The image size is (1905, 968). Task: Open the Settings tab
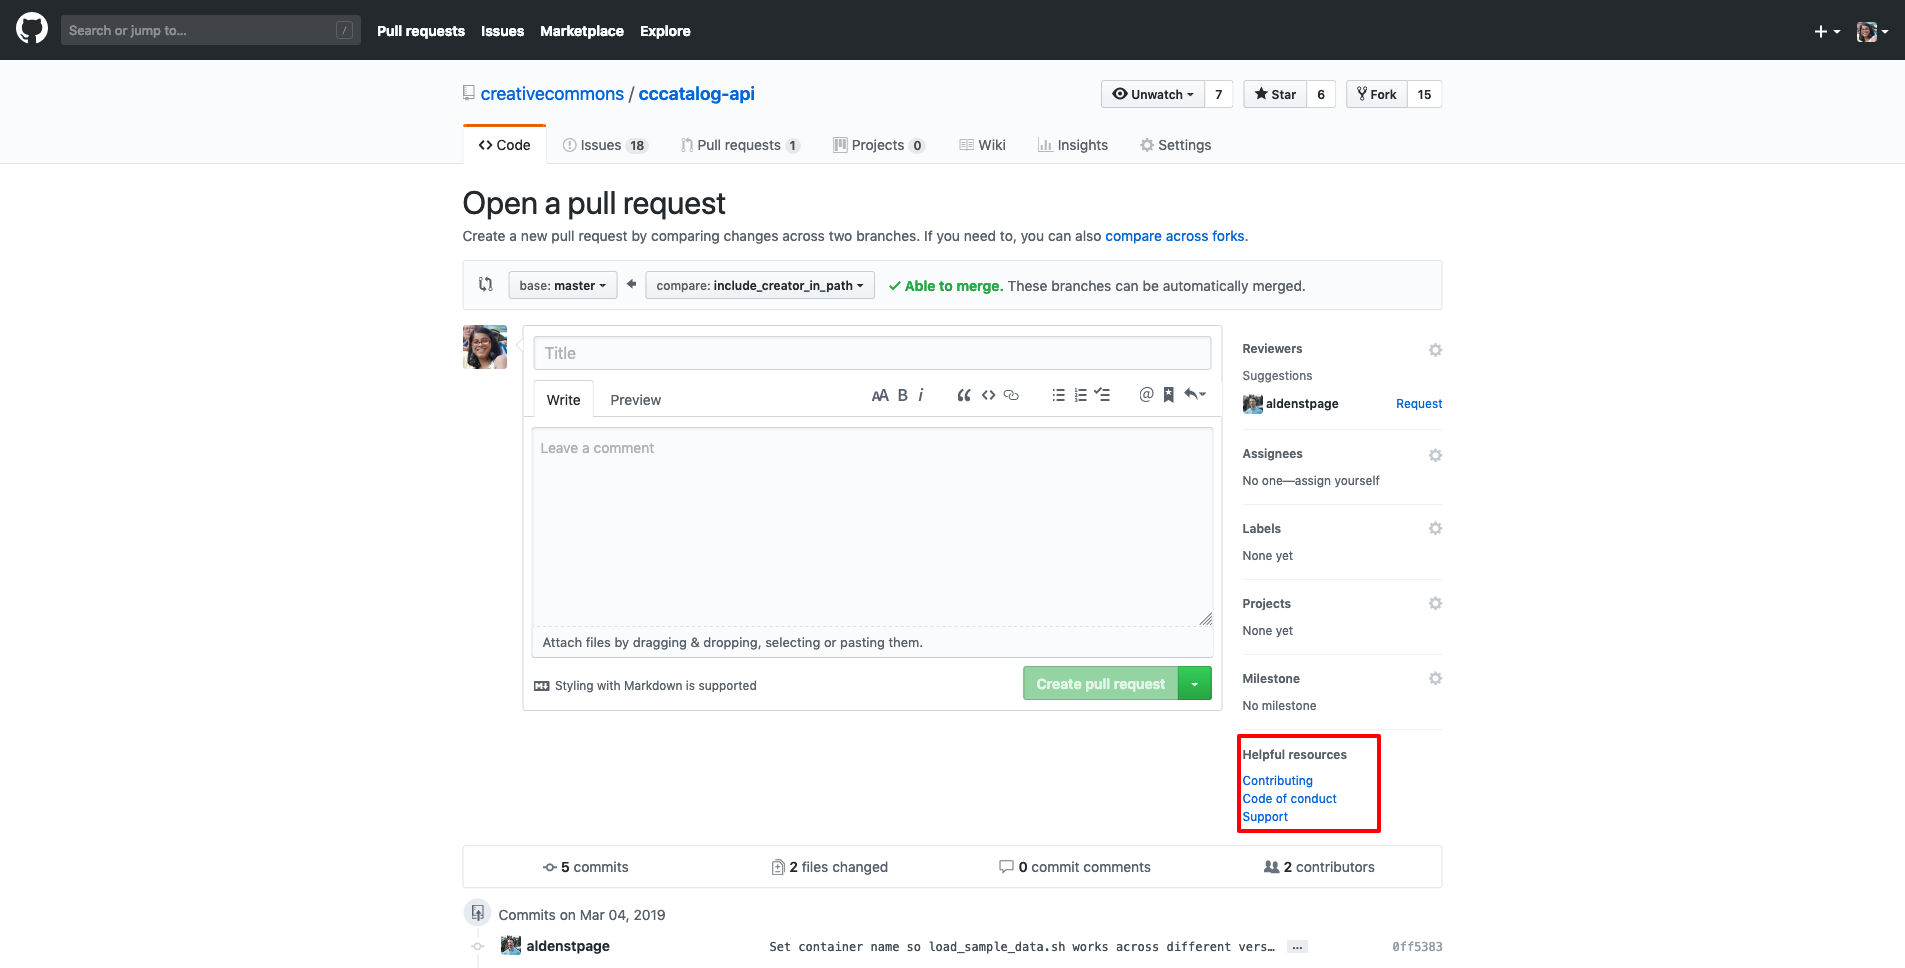pos(1176,145)
